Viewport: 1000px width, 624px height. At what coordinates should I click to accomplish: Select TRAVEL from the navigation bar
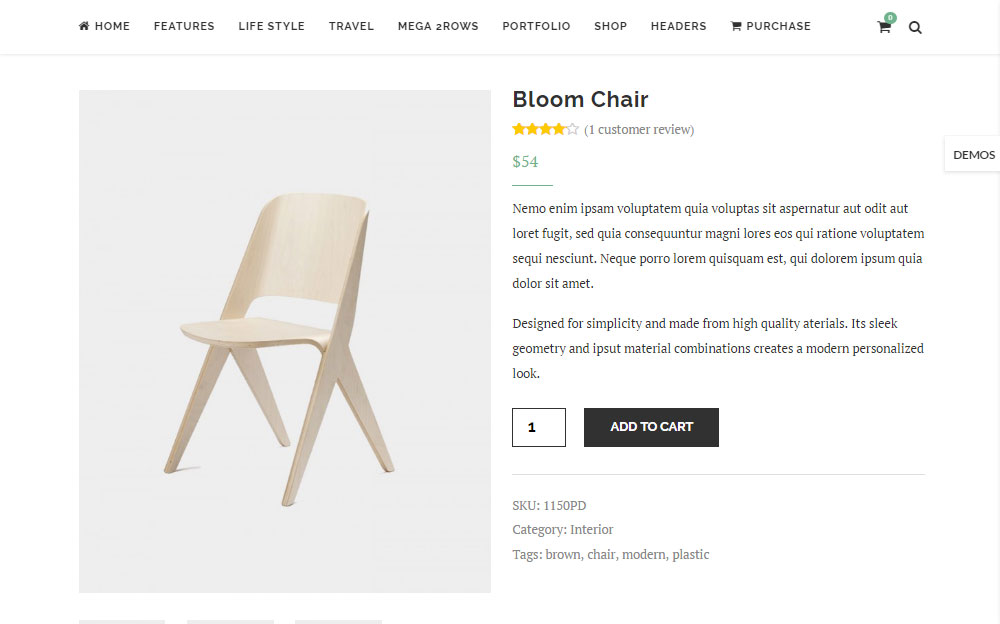tap(351, 26)
